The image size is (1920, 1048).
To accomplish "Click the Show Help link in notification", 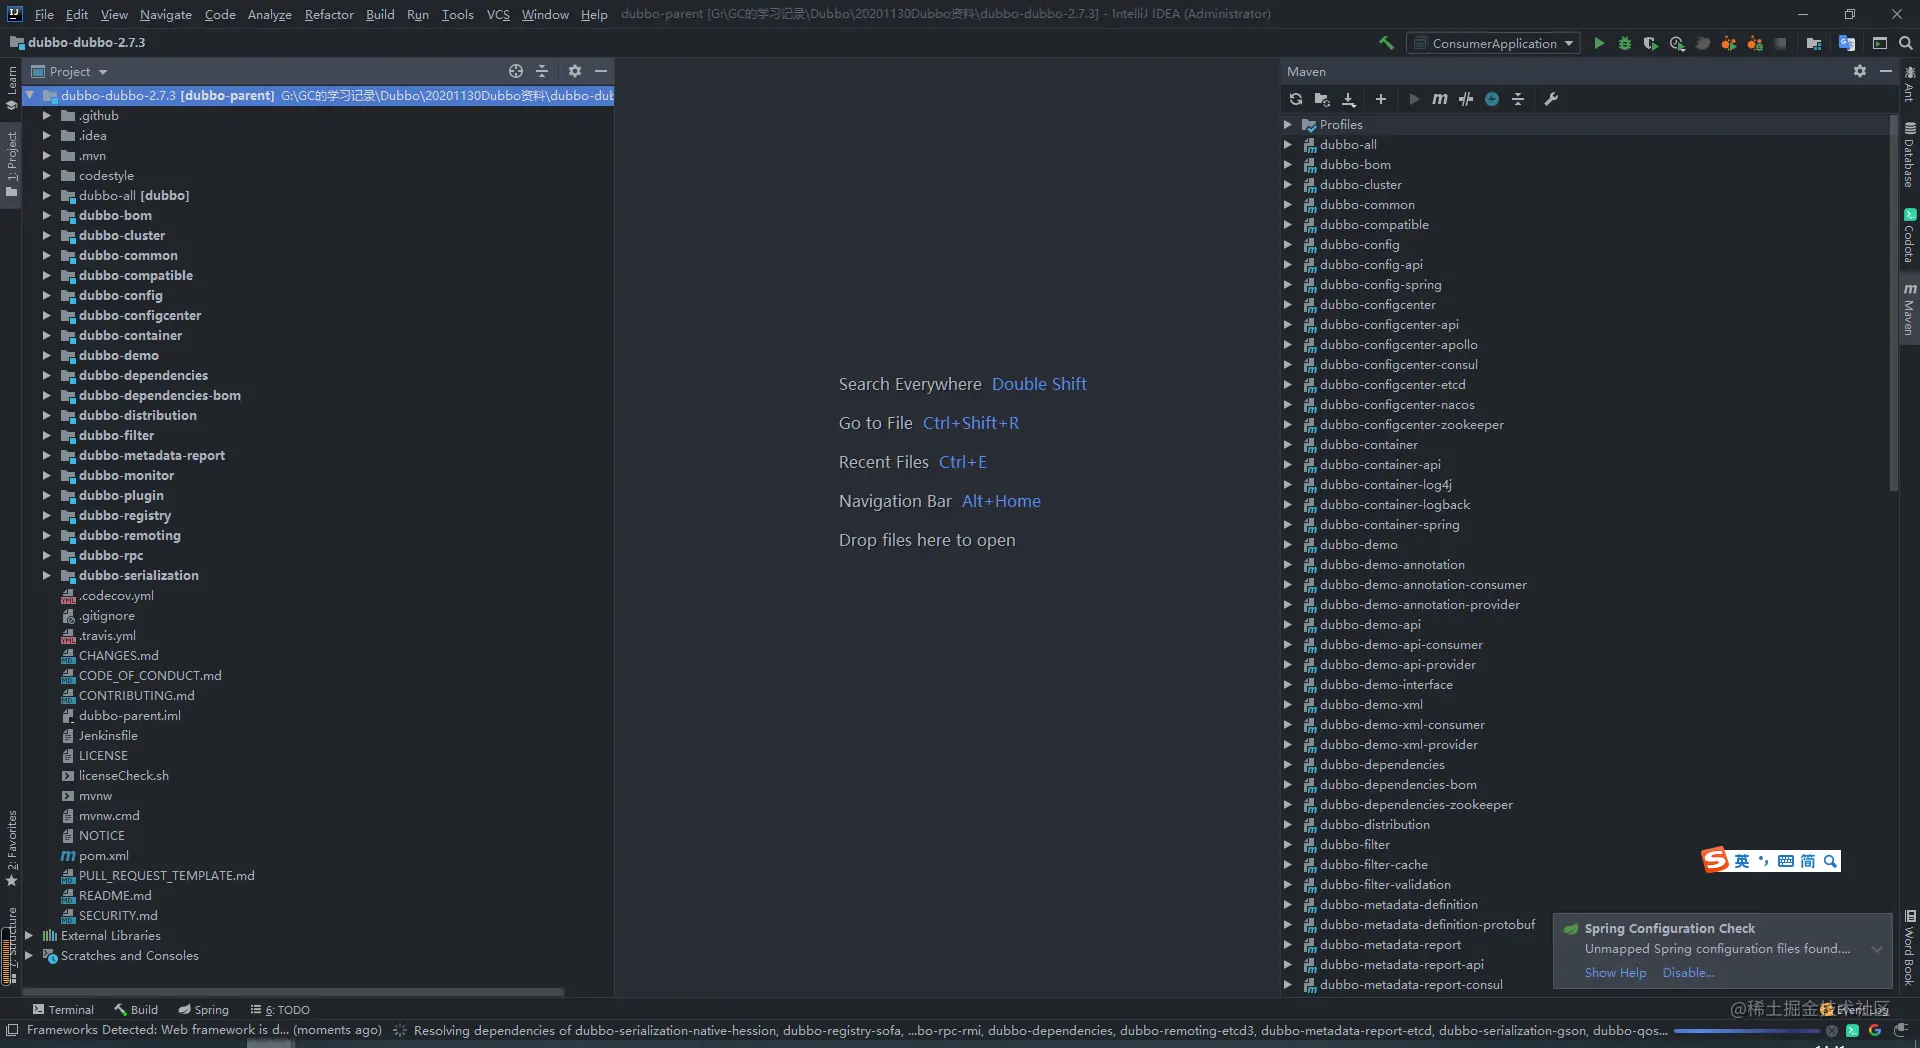I will pos(1615,973).
